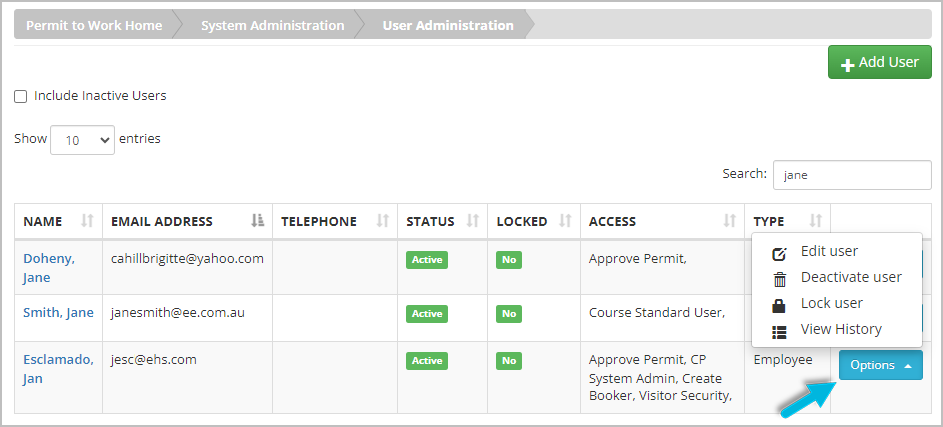Go to Permit to Work Home breadcrumb
Viewport: 943px width, 427px height.
[94, 25]
